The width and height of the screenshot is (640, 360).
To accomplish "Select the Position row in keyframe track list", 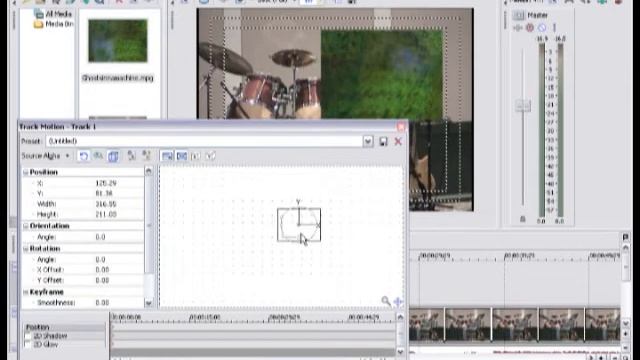I will 64,327.
